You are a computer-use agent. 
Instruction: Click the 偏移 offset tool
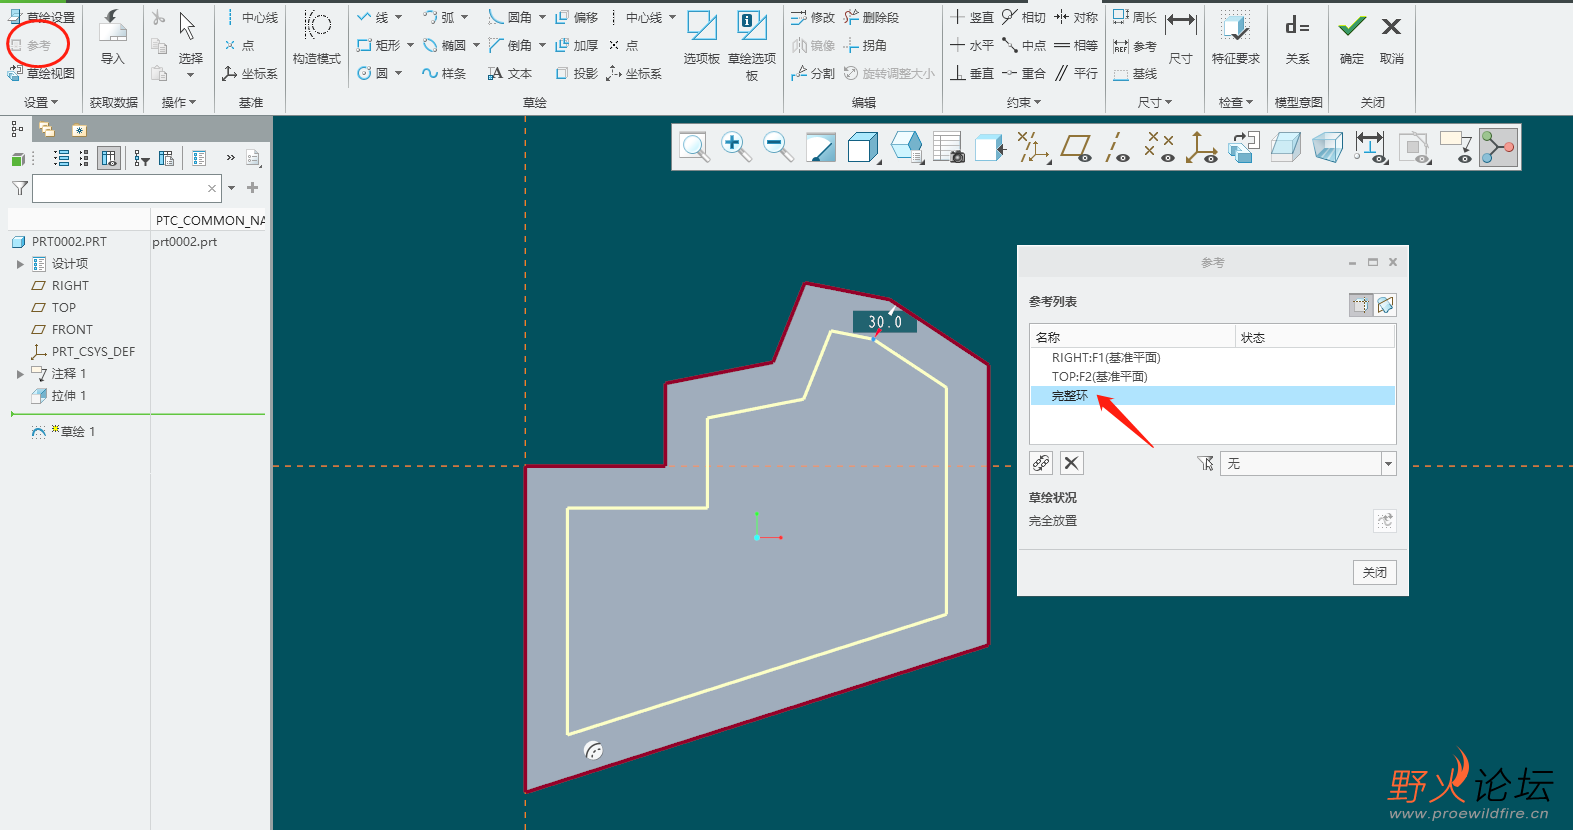tap(577, 17)
